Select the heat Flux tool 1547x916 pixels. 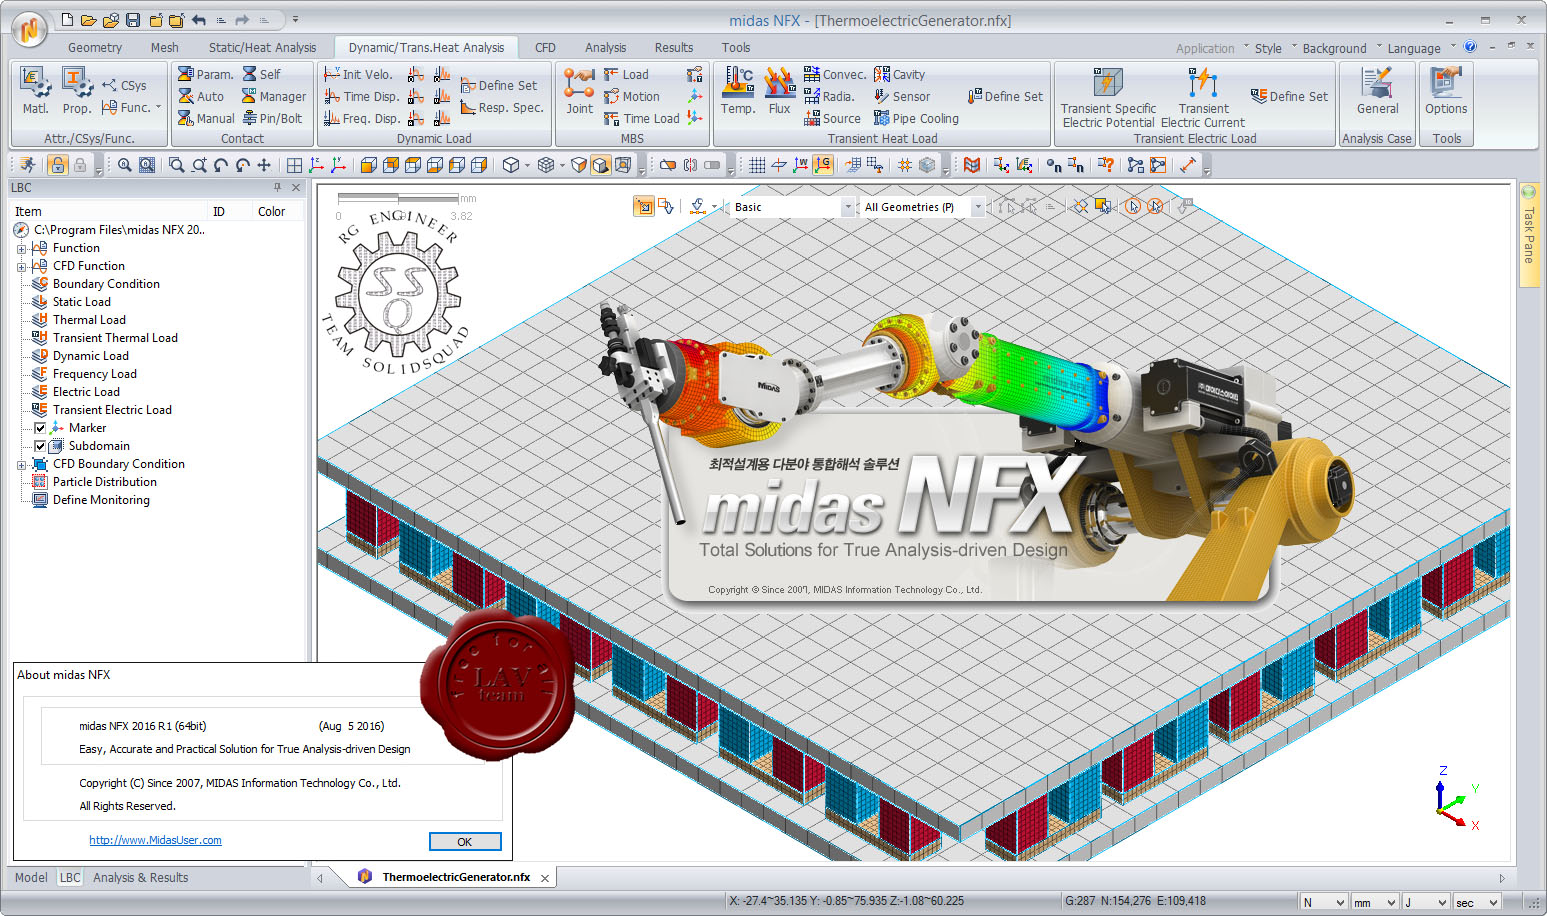[x=779, y=92]
